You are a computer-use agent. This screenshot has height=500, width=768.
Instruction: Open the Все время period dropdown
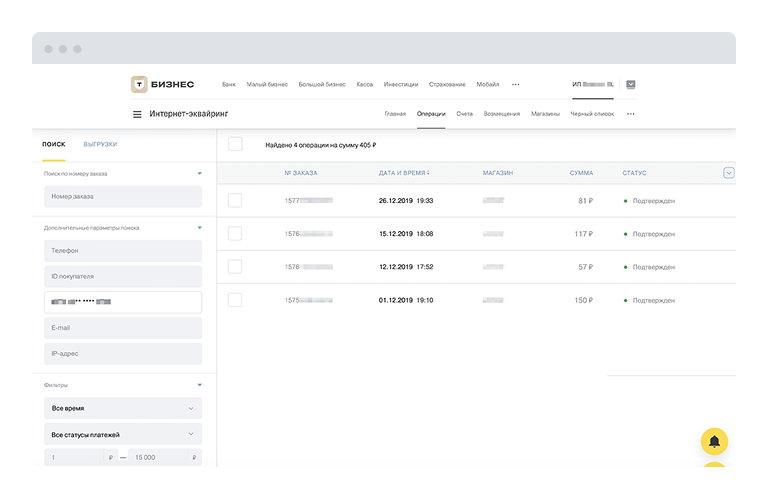(123, 408)
